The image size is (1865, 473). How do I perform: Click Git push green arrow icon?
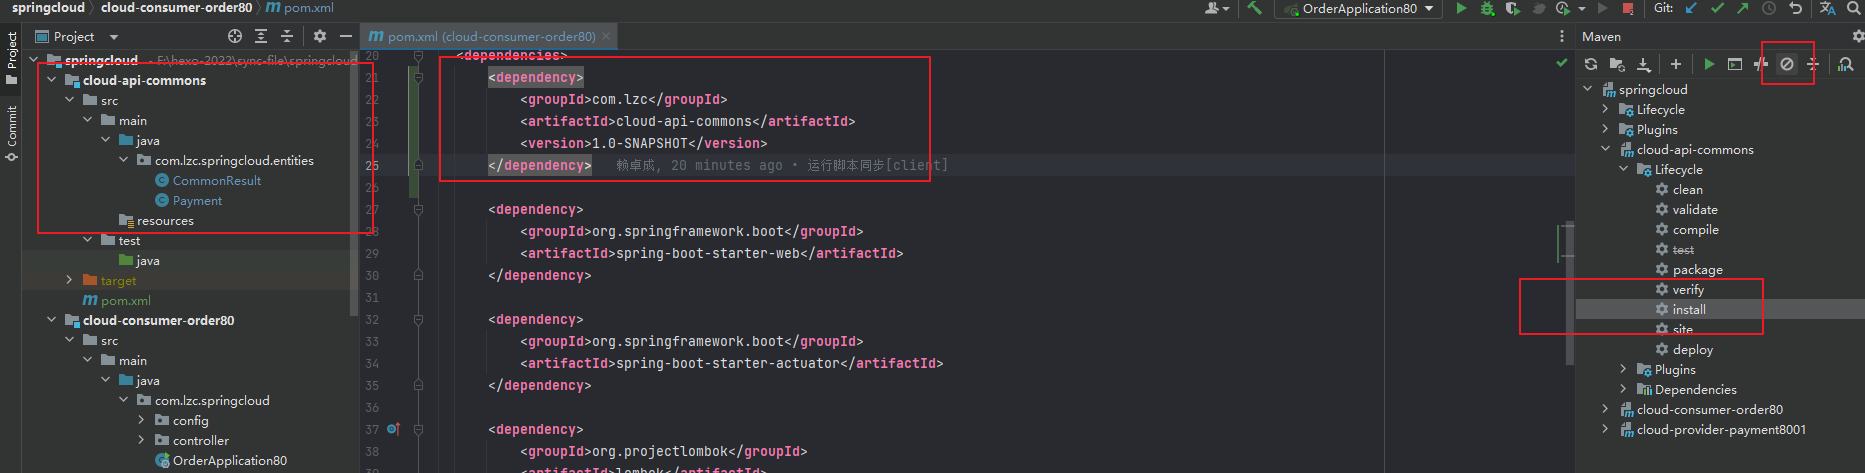(x=1743, y=8)
